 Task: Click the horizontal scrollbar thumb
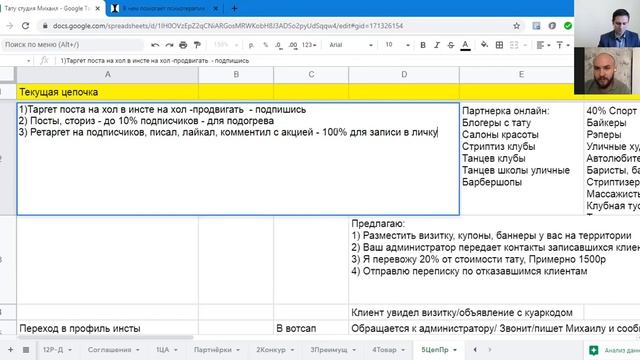(105, 338)
